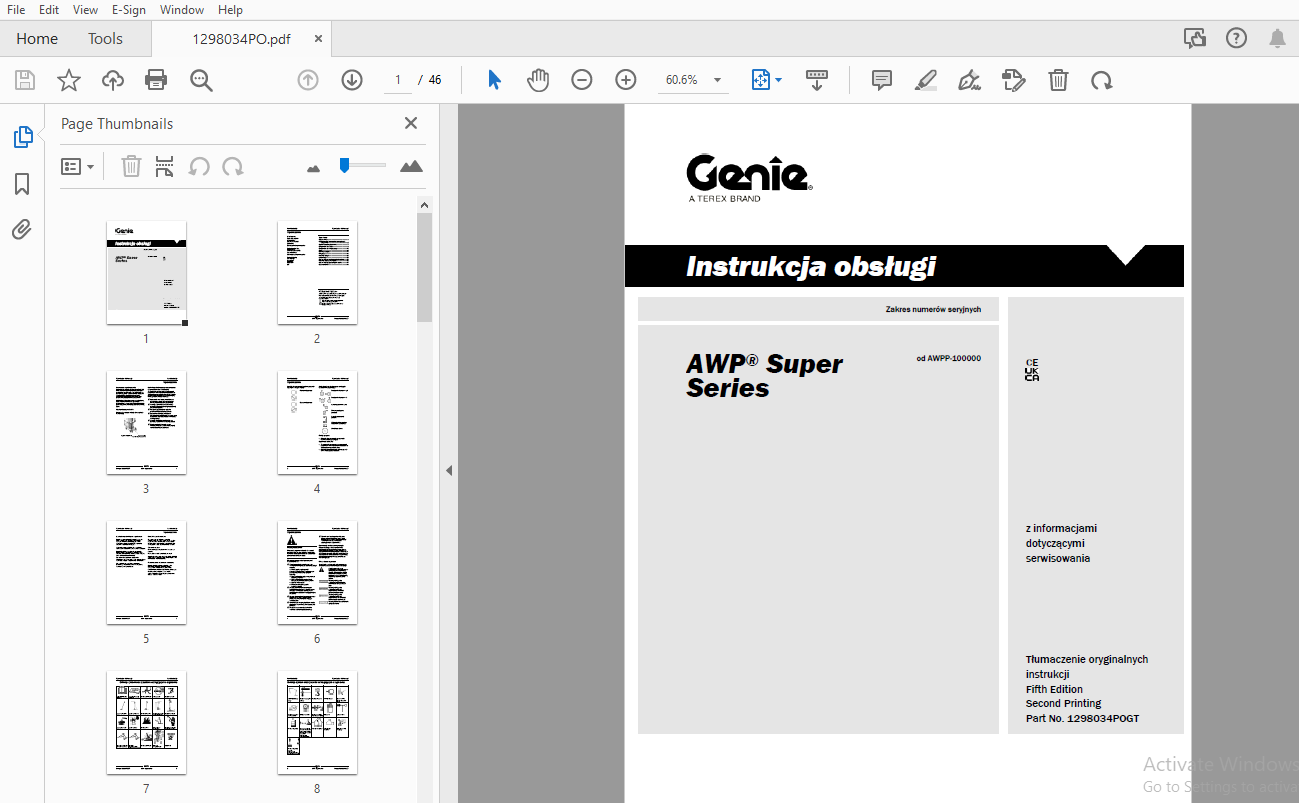Viewport: 1299px width, 803px height.
Task: Click the 'od AWPP-100000' serial text
Action: [949, 358]
